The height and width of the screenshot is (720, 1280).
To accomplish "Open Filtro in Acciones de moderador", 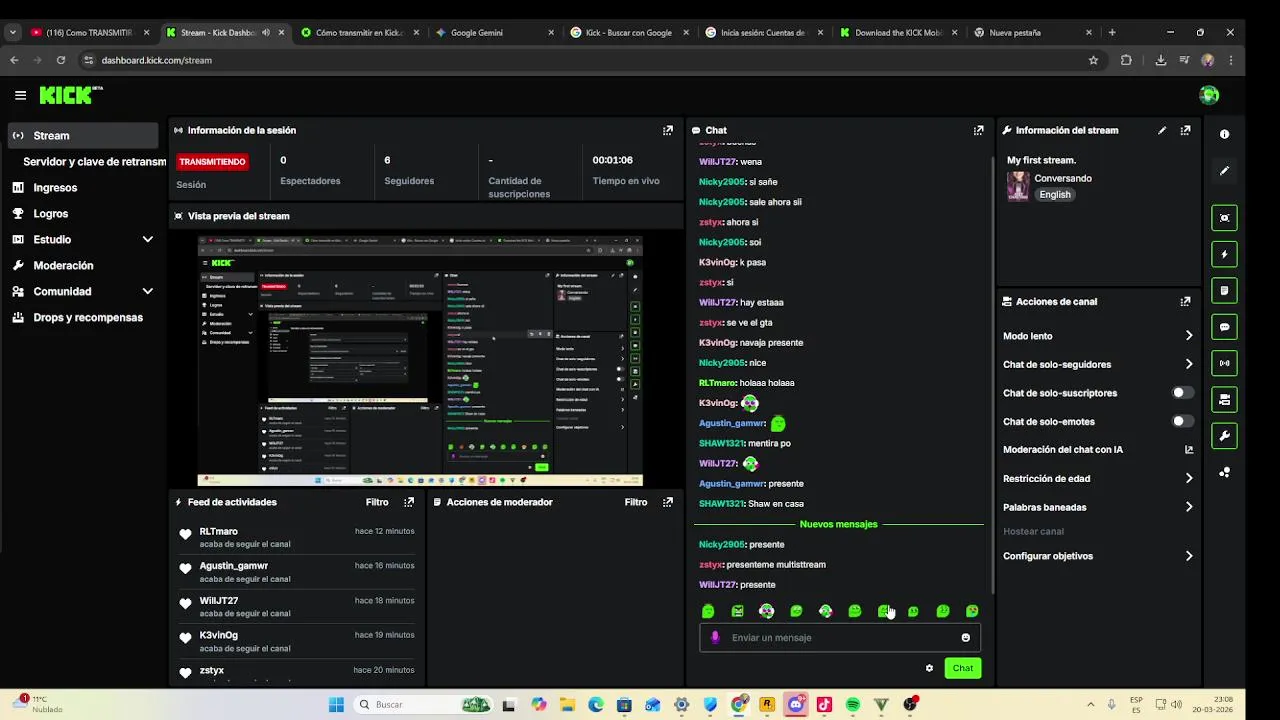I will [x=636, y=502].
